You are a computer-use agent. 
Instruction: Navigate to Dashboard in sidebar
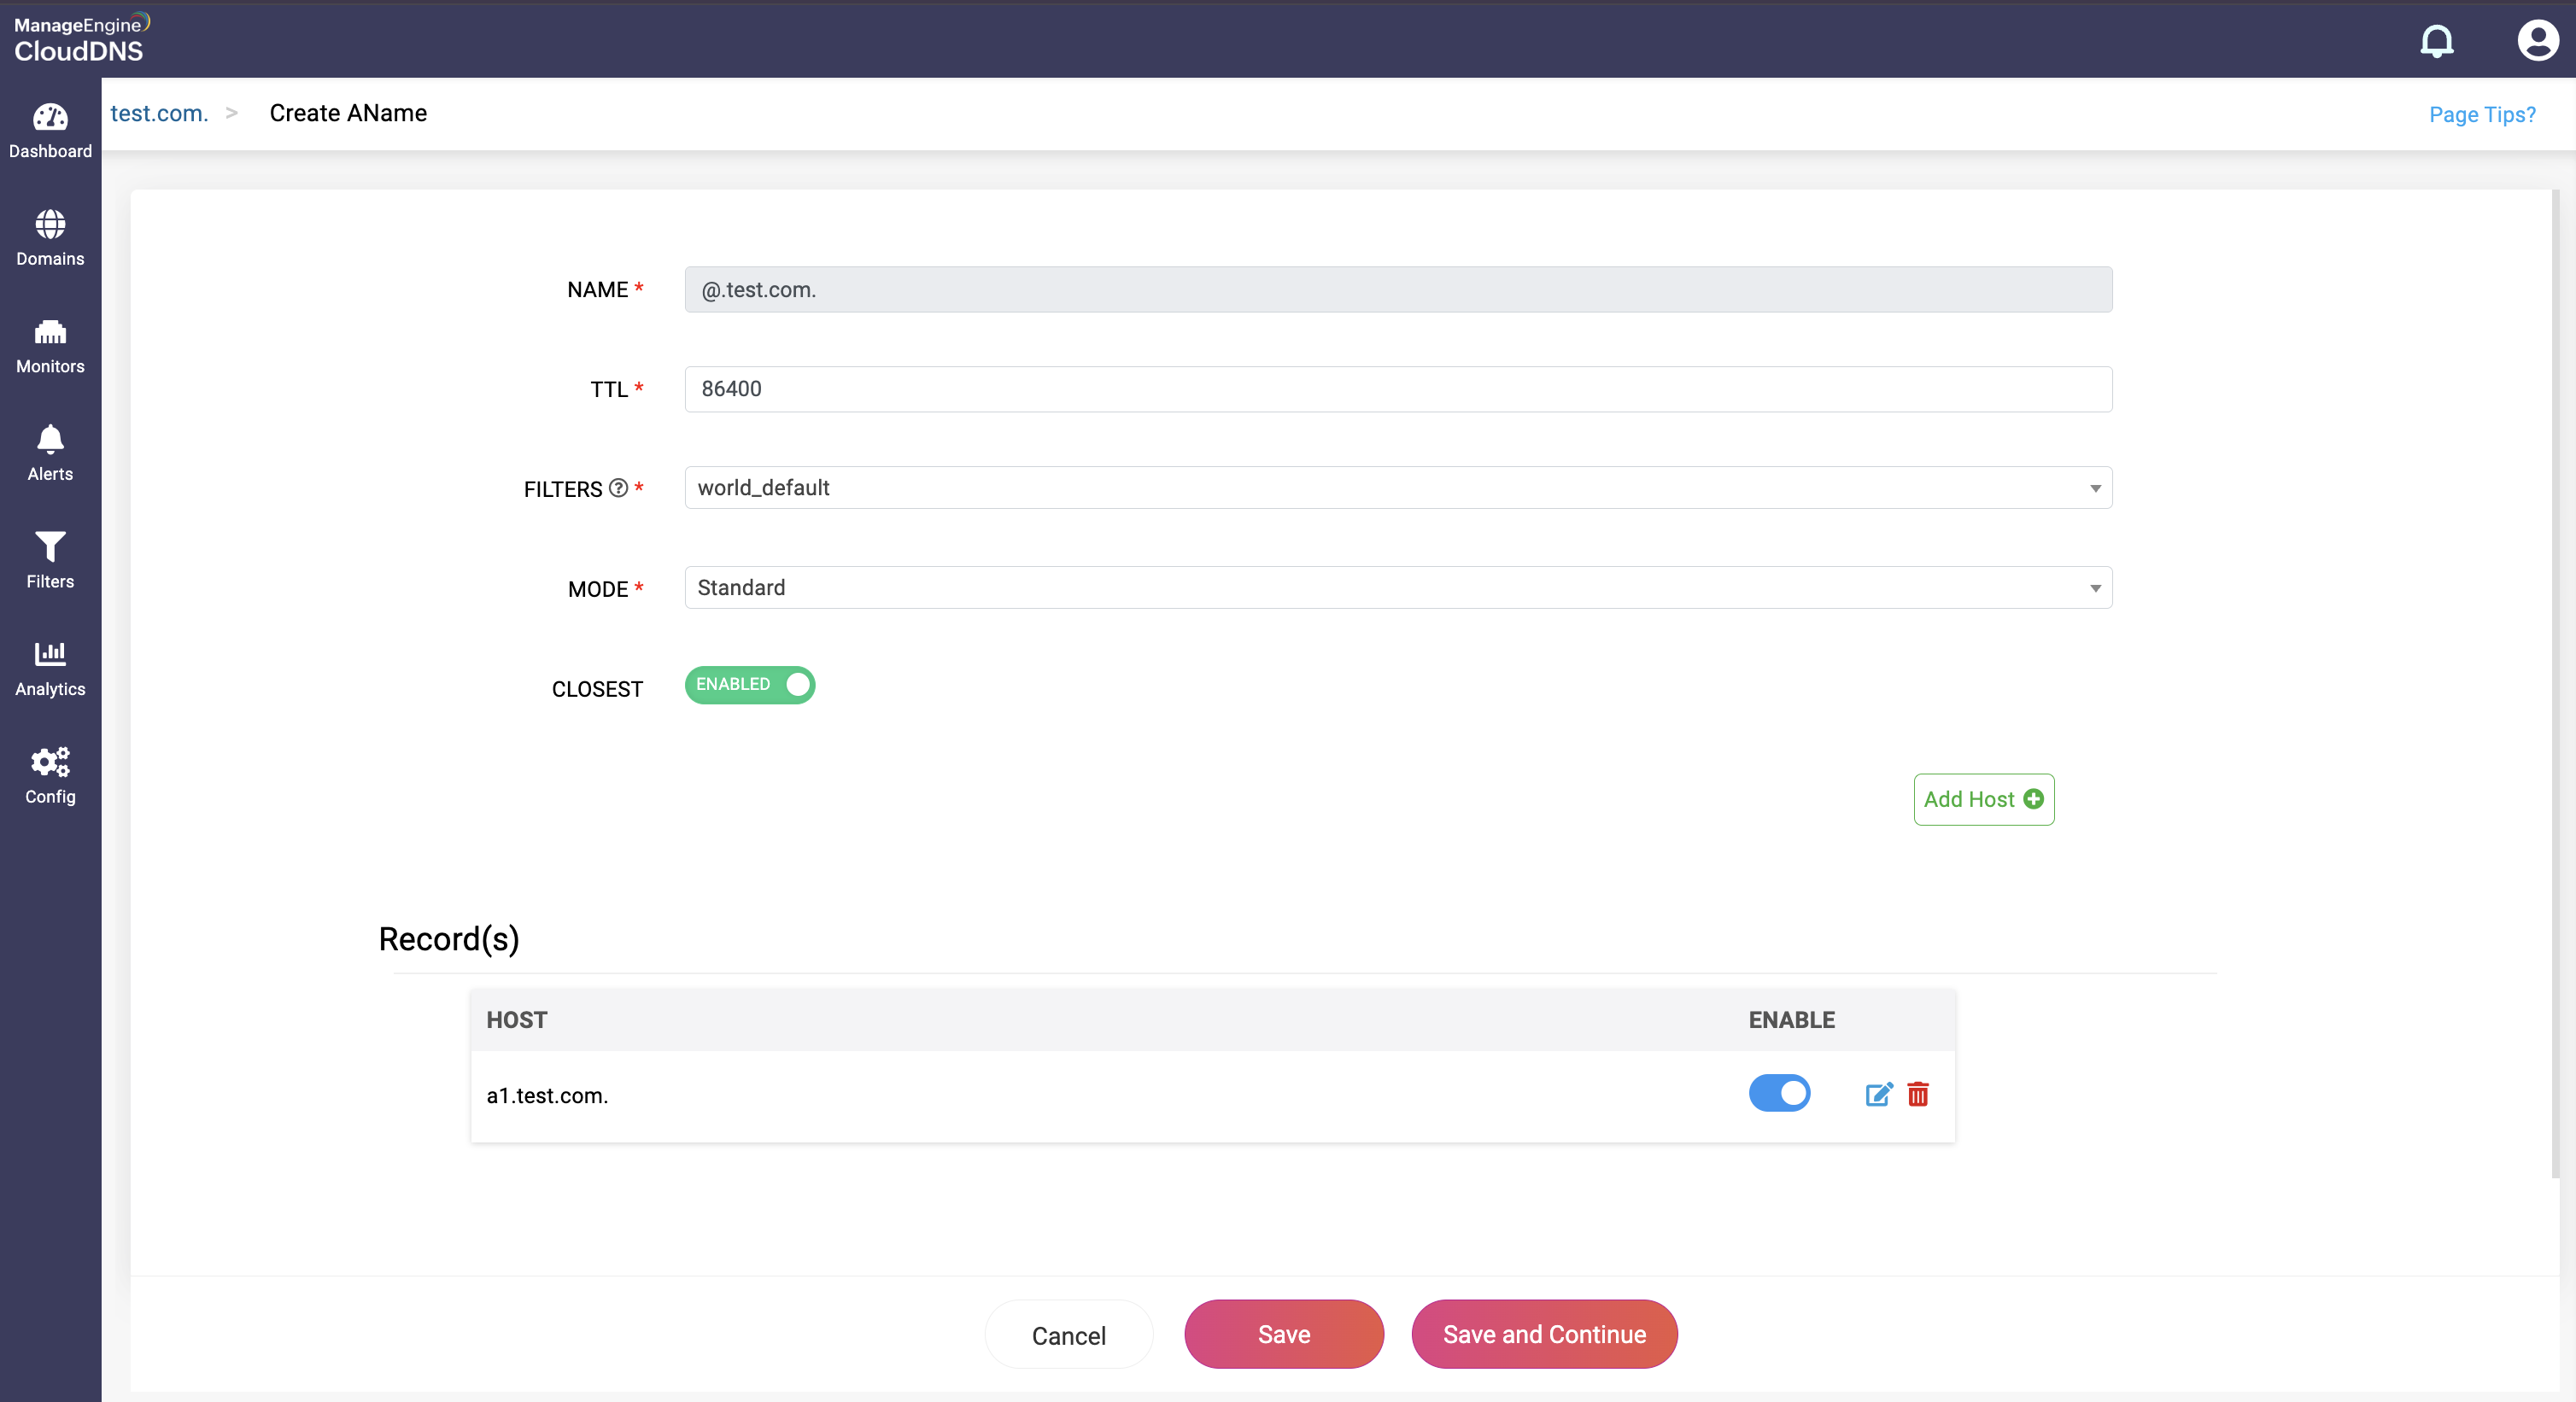point(50,130)
